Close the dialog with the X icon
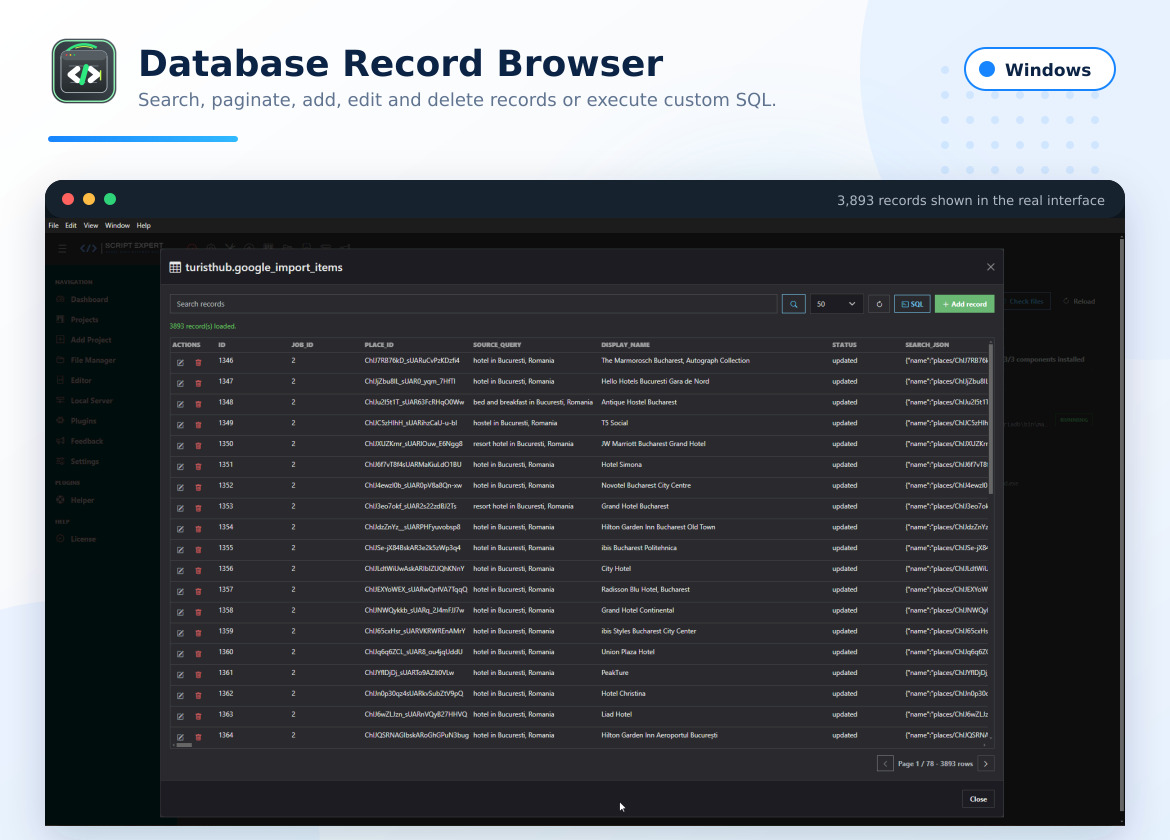Screen dimensions: 1170x840 click(x=990, y=267)
